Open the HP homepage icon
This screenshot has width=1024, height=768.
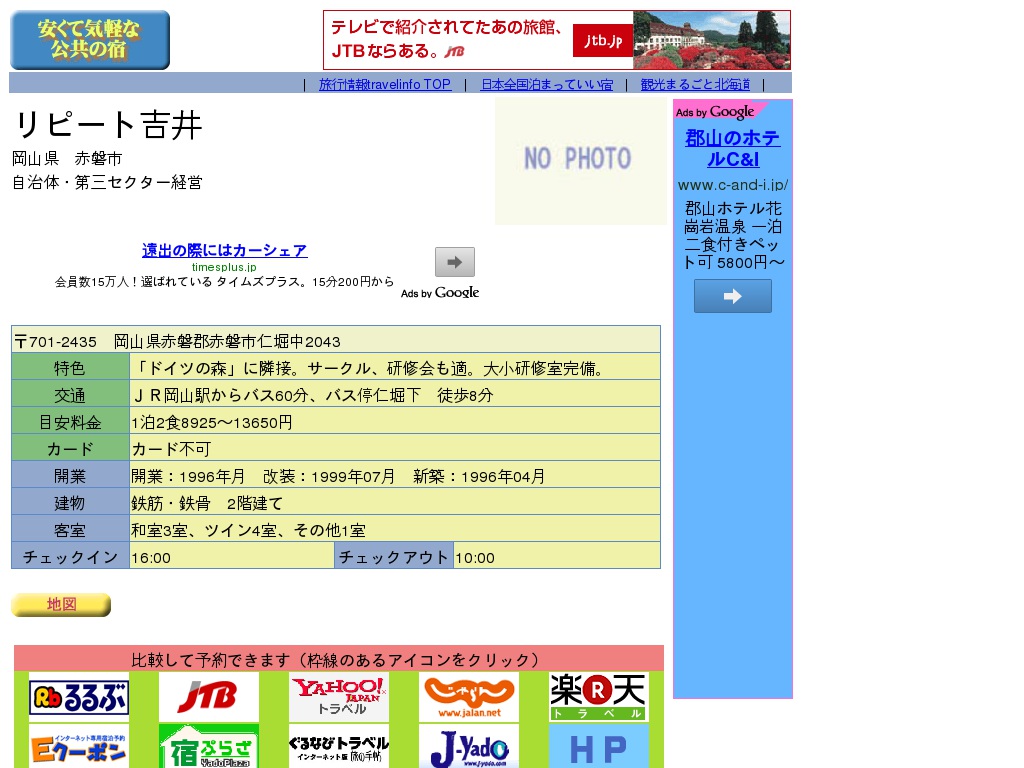point(599,746)
